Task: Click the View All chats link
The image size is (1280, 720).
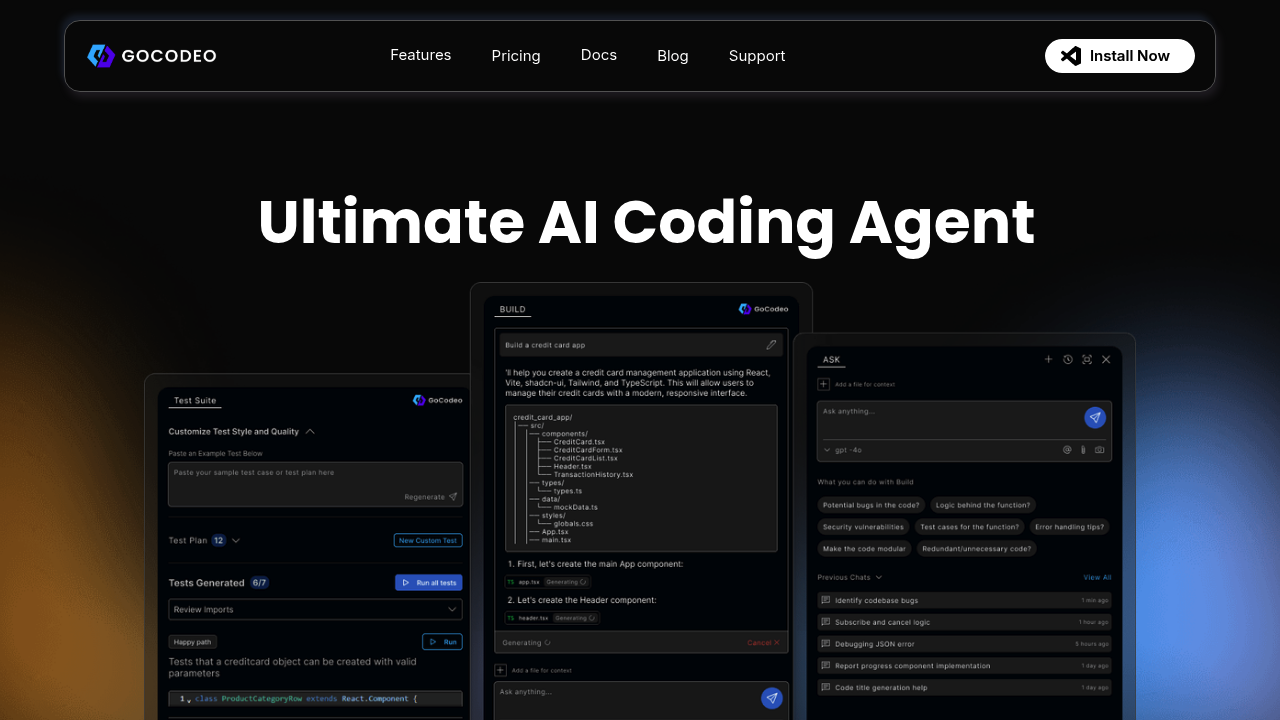Action: (x=1097, y=577)
